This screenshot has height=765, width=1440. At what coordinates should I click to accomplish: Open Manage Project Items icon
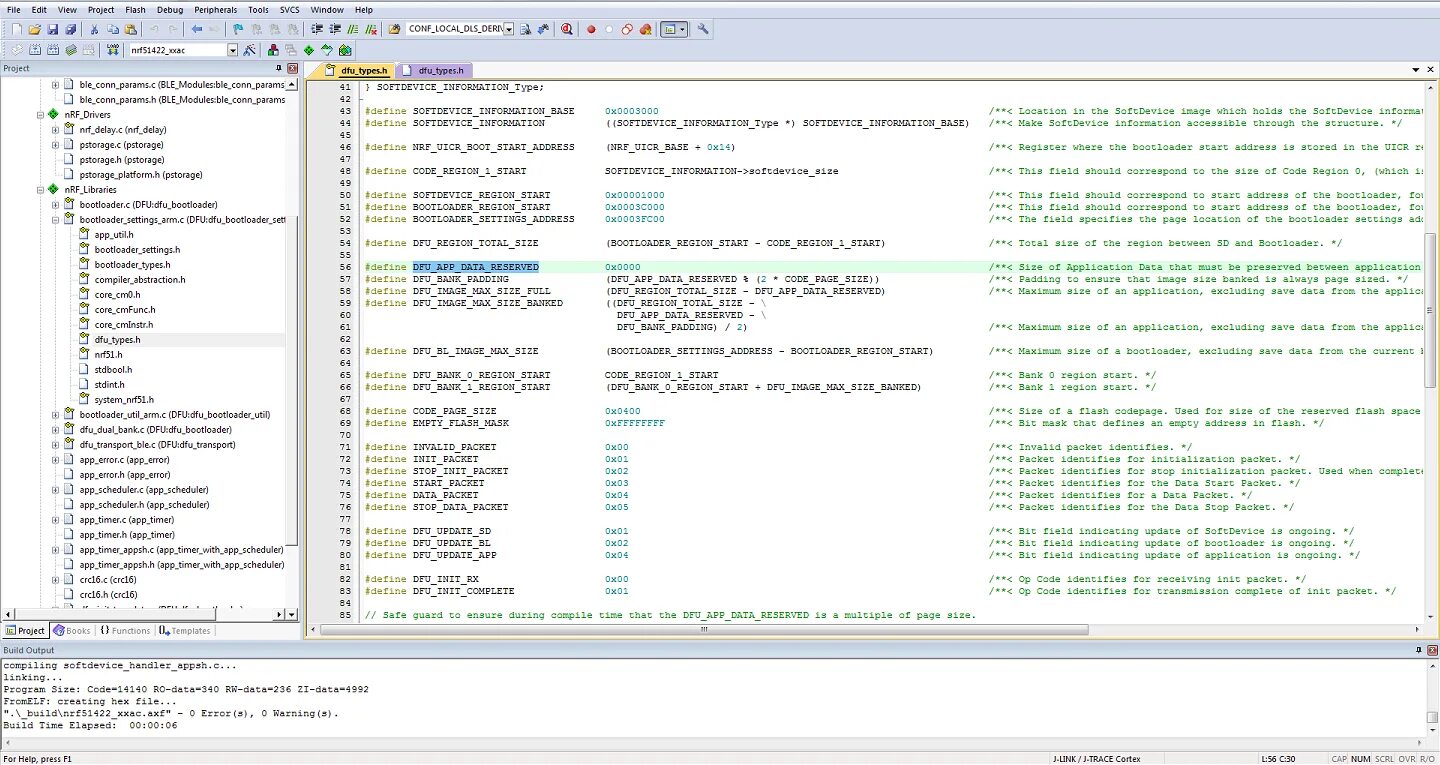pos(273,50)
